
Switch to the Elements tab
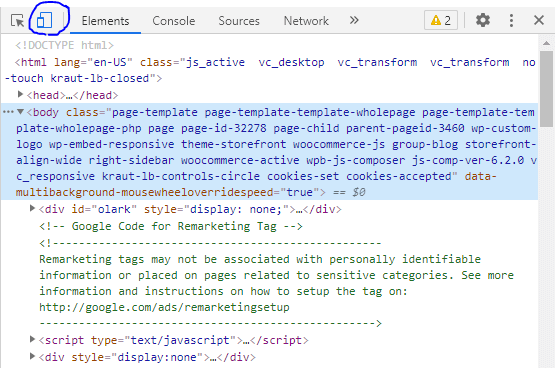(x=105, y=21)
